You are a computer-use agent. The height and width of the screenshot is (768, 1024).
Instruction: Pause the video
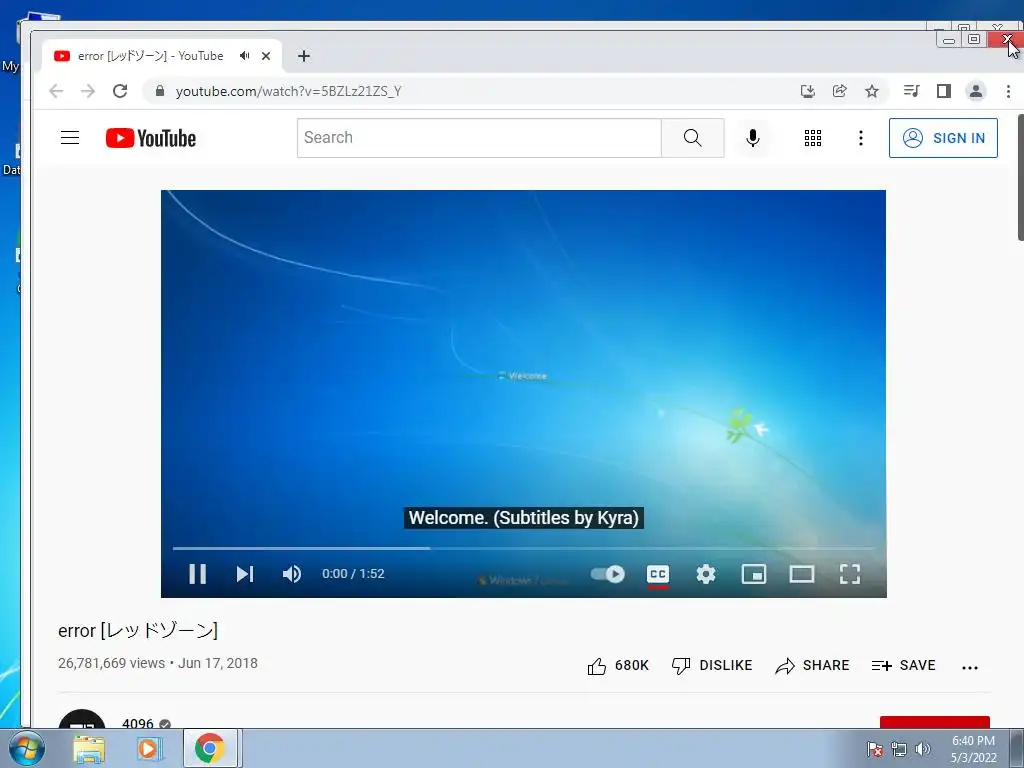tap(197, 573)
